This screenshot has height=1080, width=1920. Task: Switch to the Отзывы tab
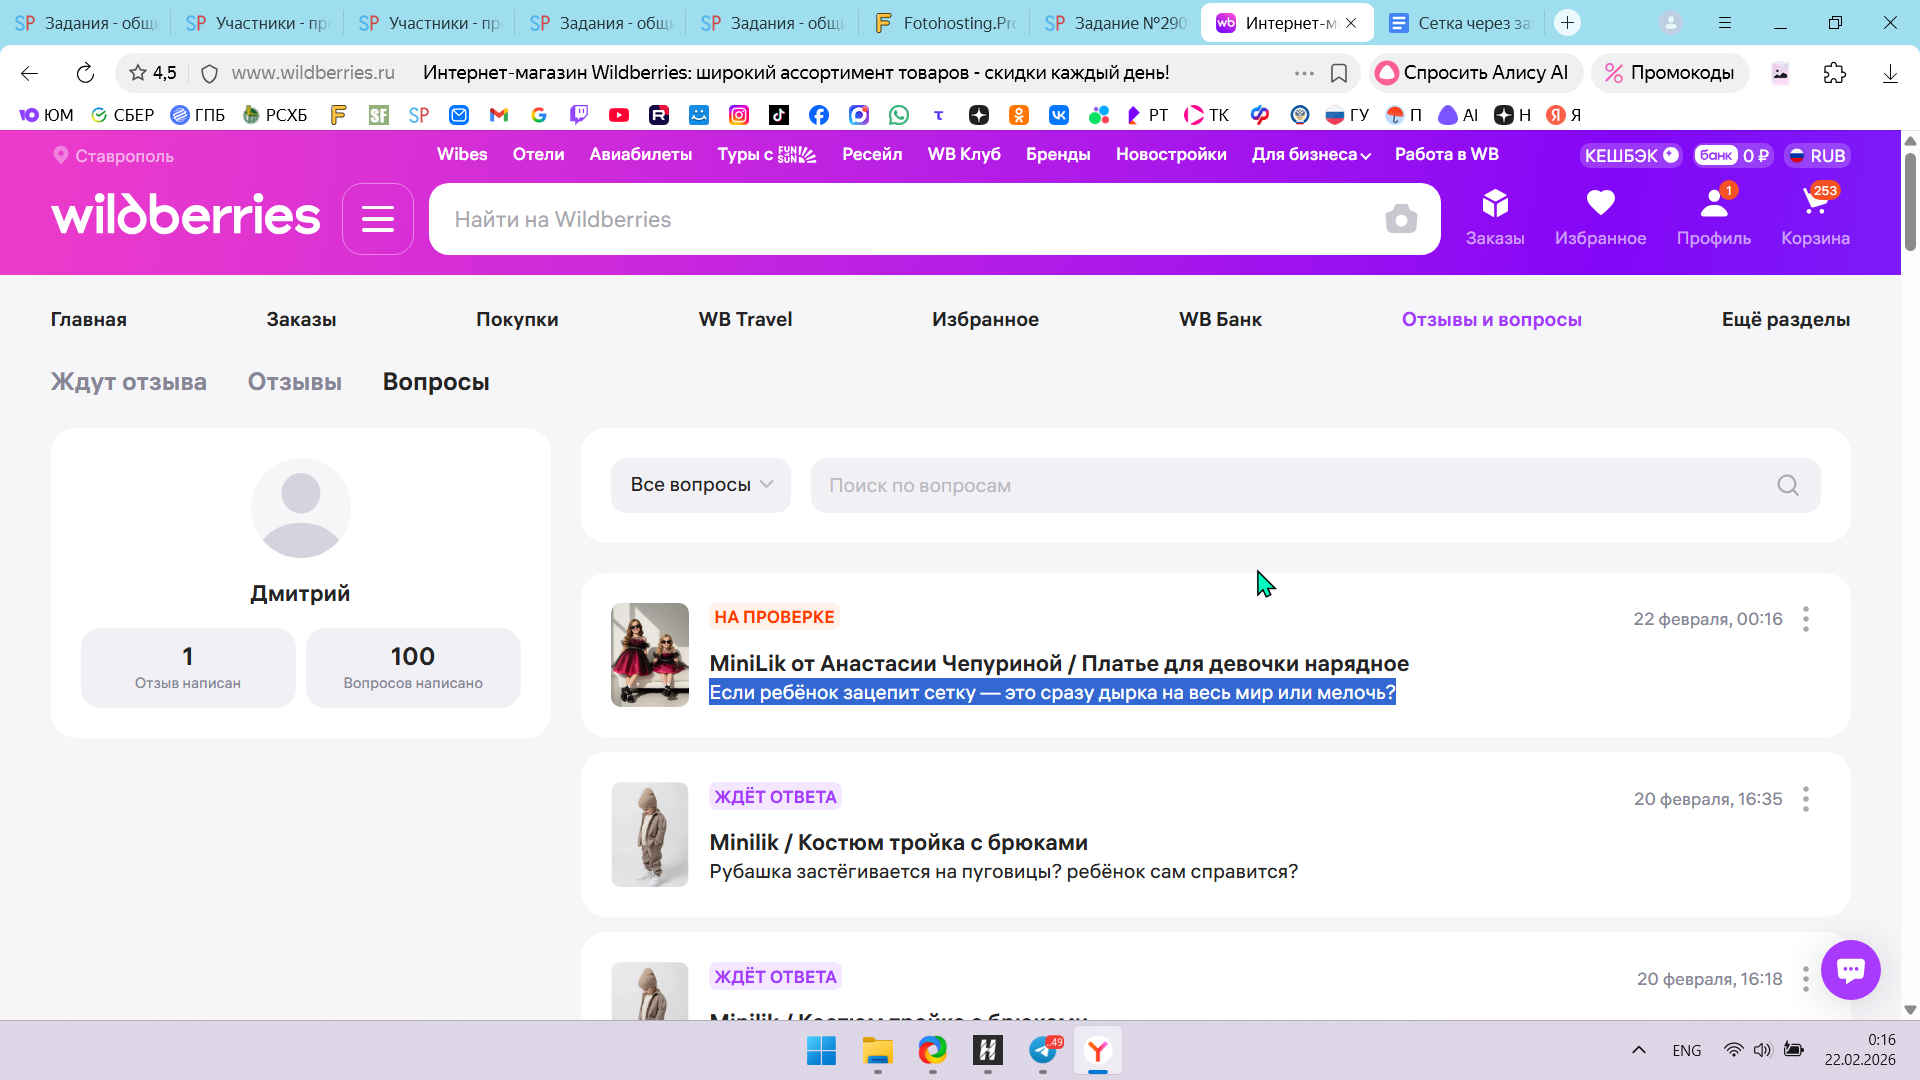[294, 382]
